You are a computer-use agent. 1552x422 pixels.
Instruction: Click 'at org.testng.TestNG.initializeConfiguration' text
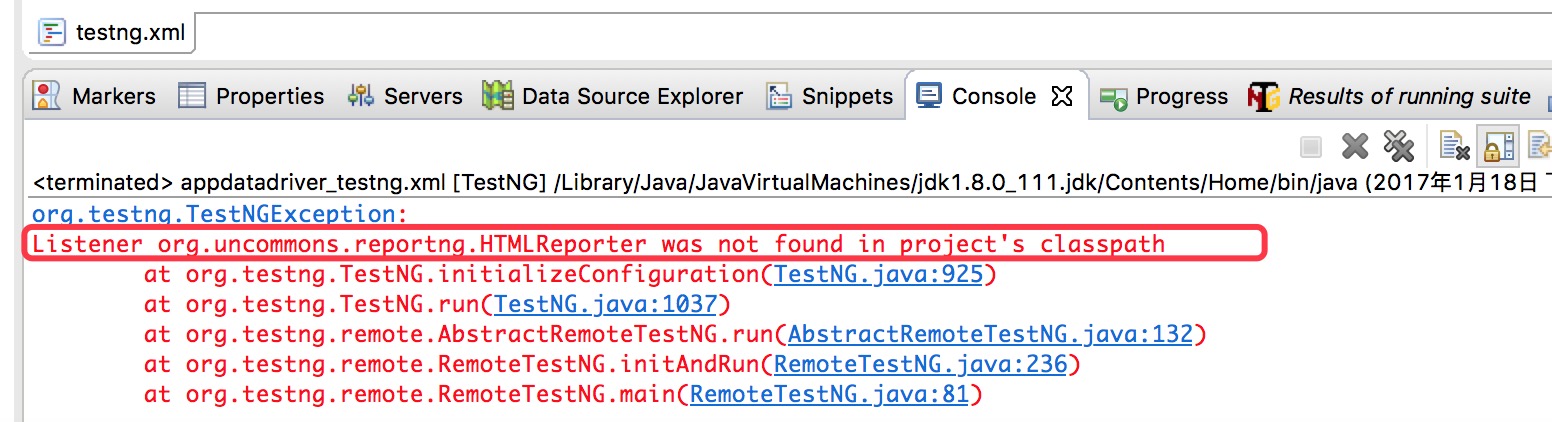[453, 275]
